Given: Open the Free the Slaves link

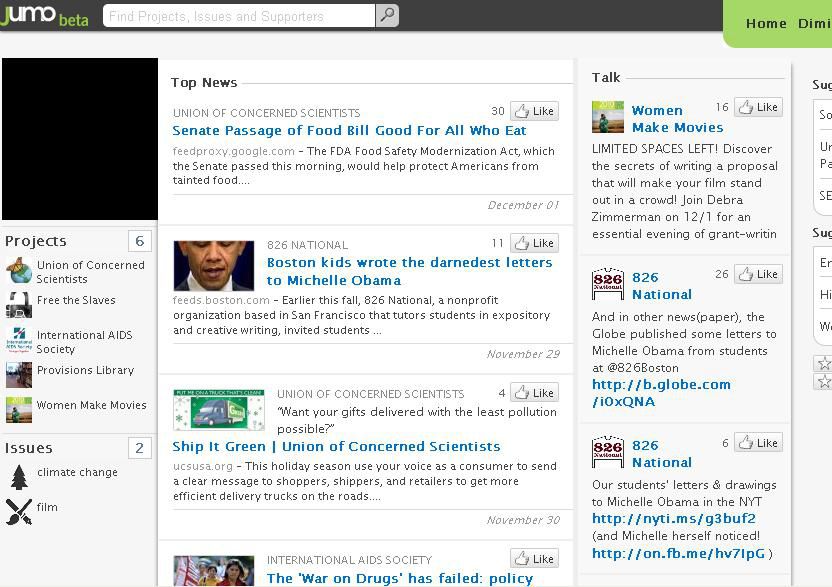Looking at the screenshot, I should click(x=76, y=300).
